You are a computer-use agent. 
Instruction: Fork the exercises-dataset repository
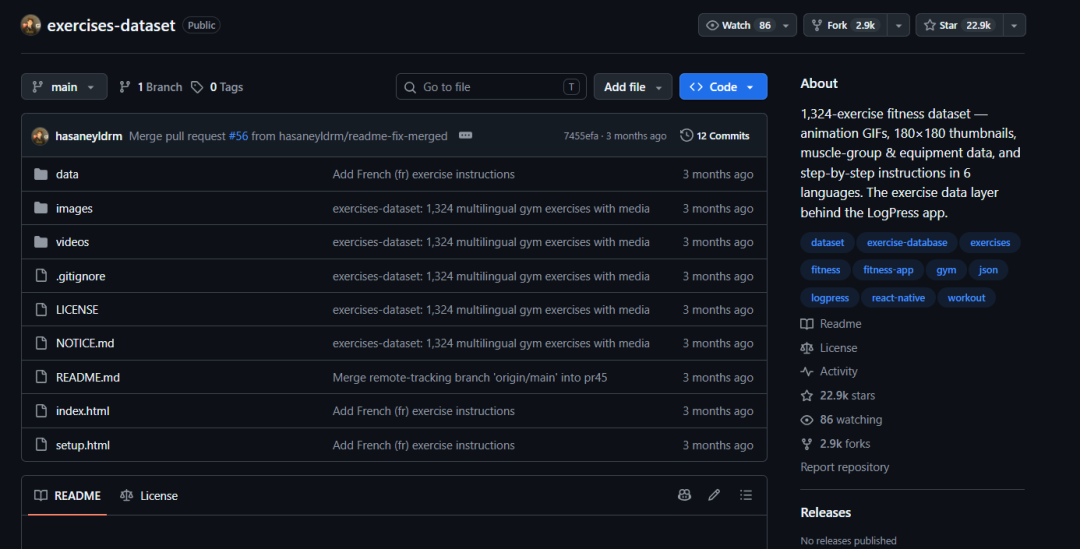pos(845,25)
